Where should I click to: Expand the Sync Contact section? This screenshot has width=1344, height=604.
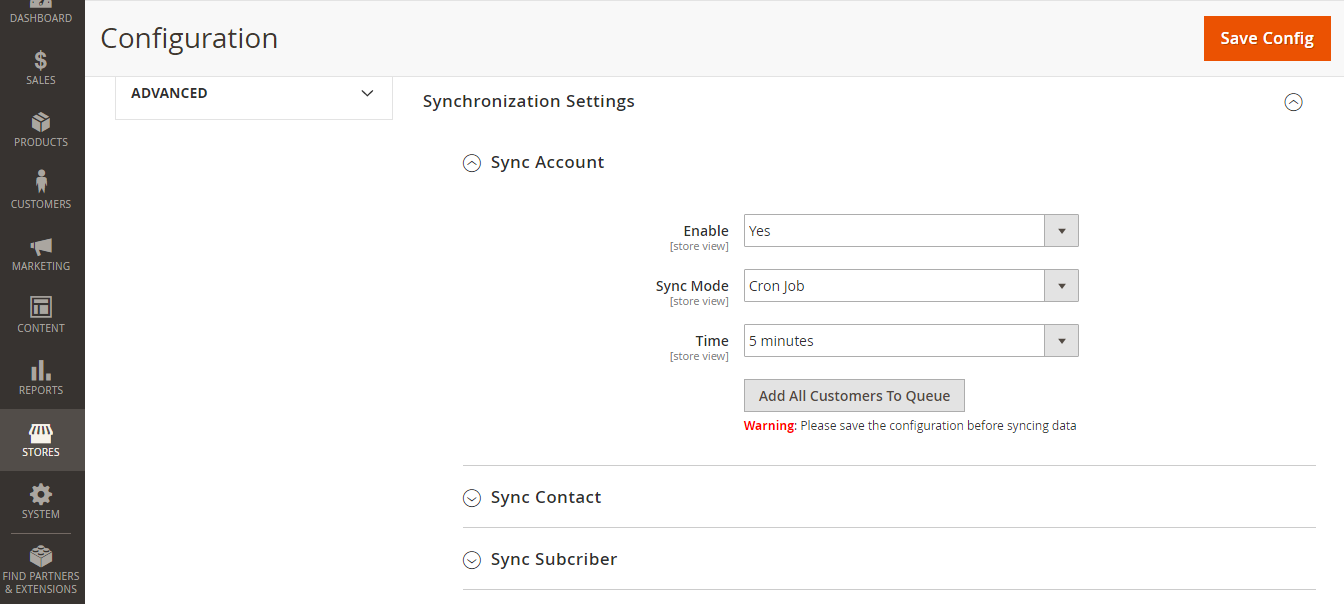[472, 498]
